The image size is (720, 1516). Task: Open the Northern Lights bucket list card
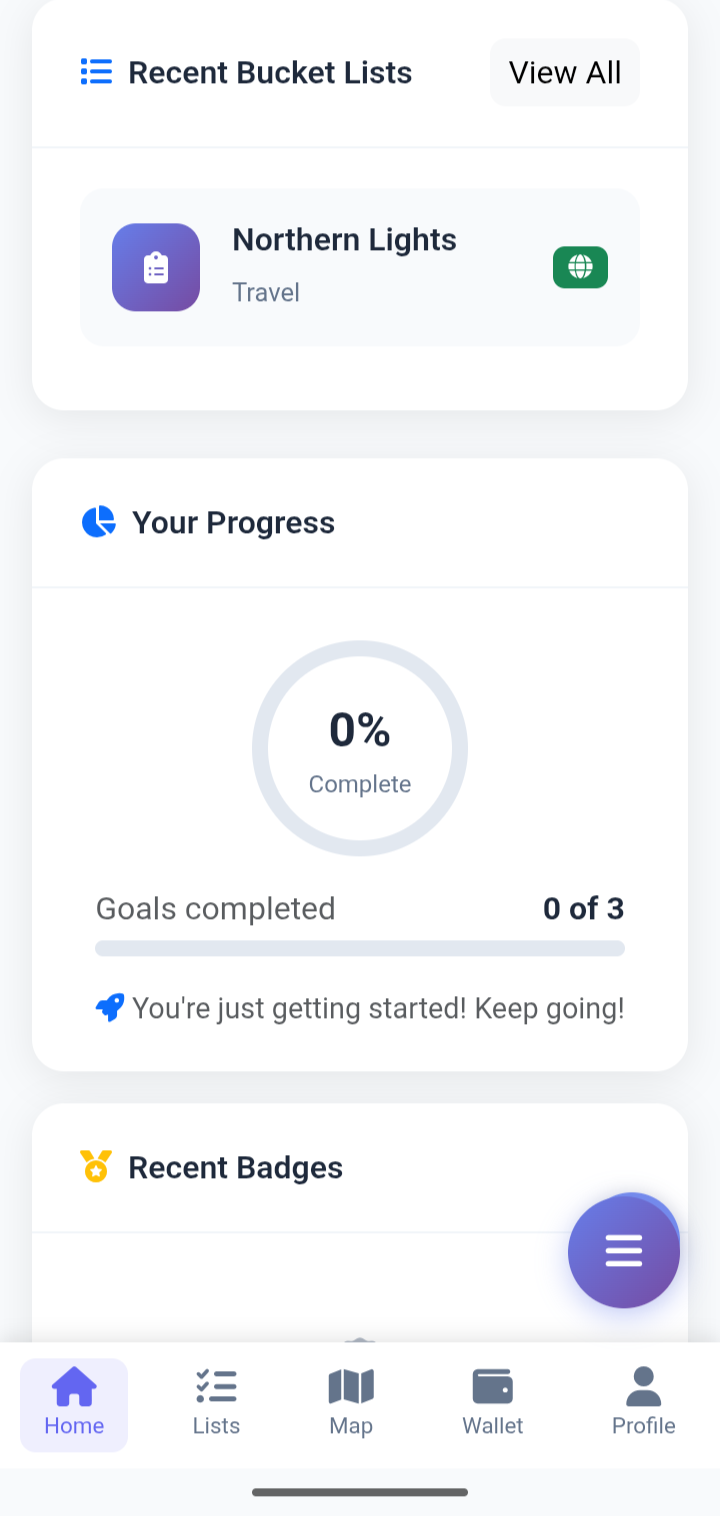[x=360, y=267]
